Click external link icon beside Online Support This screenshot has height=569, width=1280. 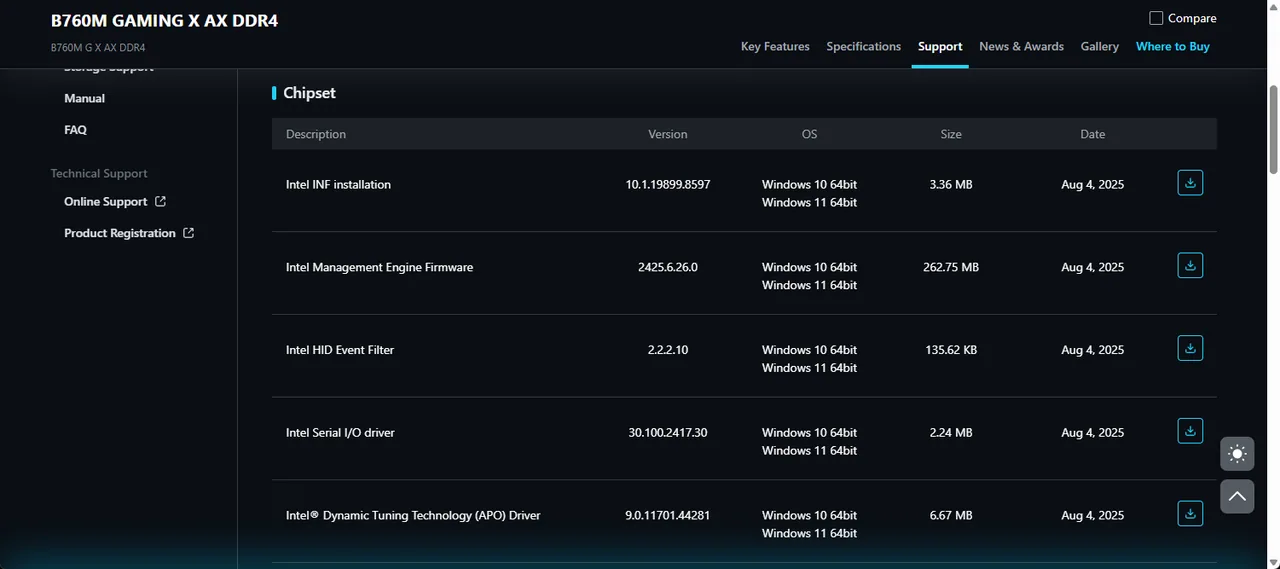(x=160, y=201)
